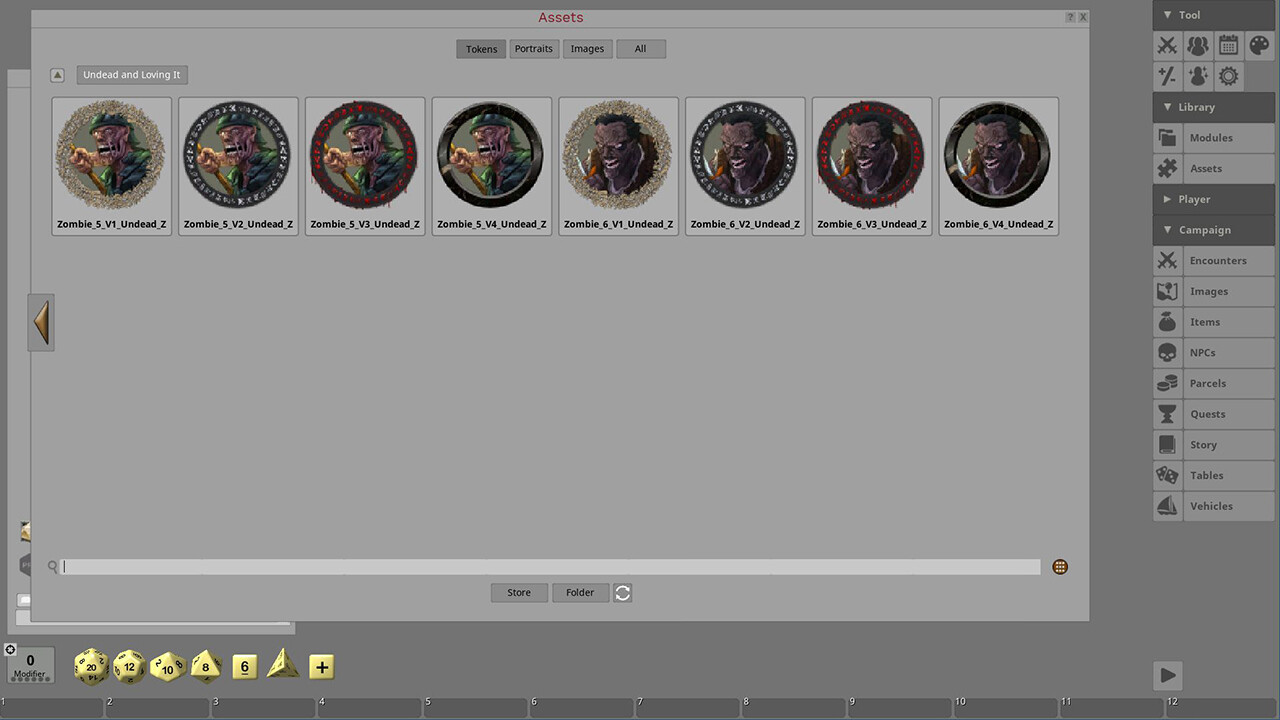
Task: Open the Modules library entry
Action: (x=1211, y=137)
